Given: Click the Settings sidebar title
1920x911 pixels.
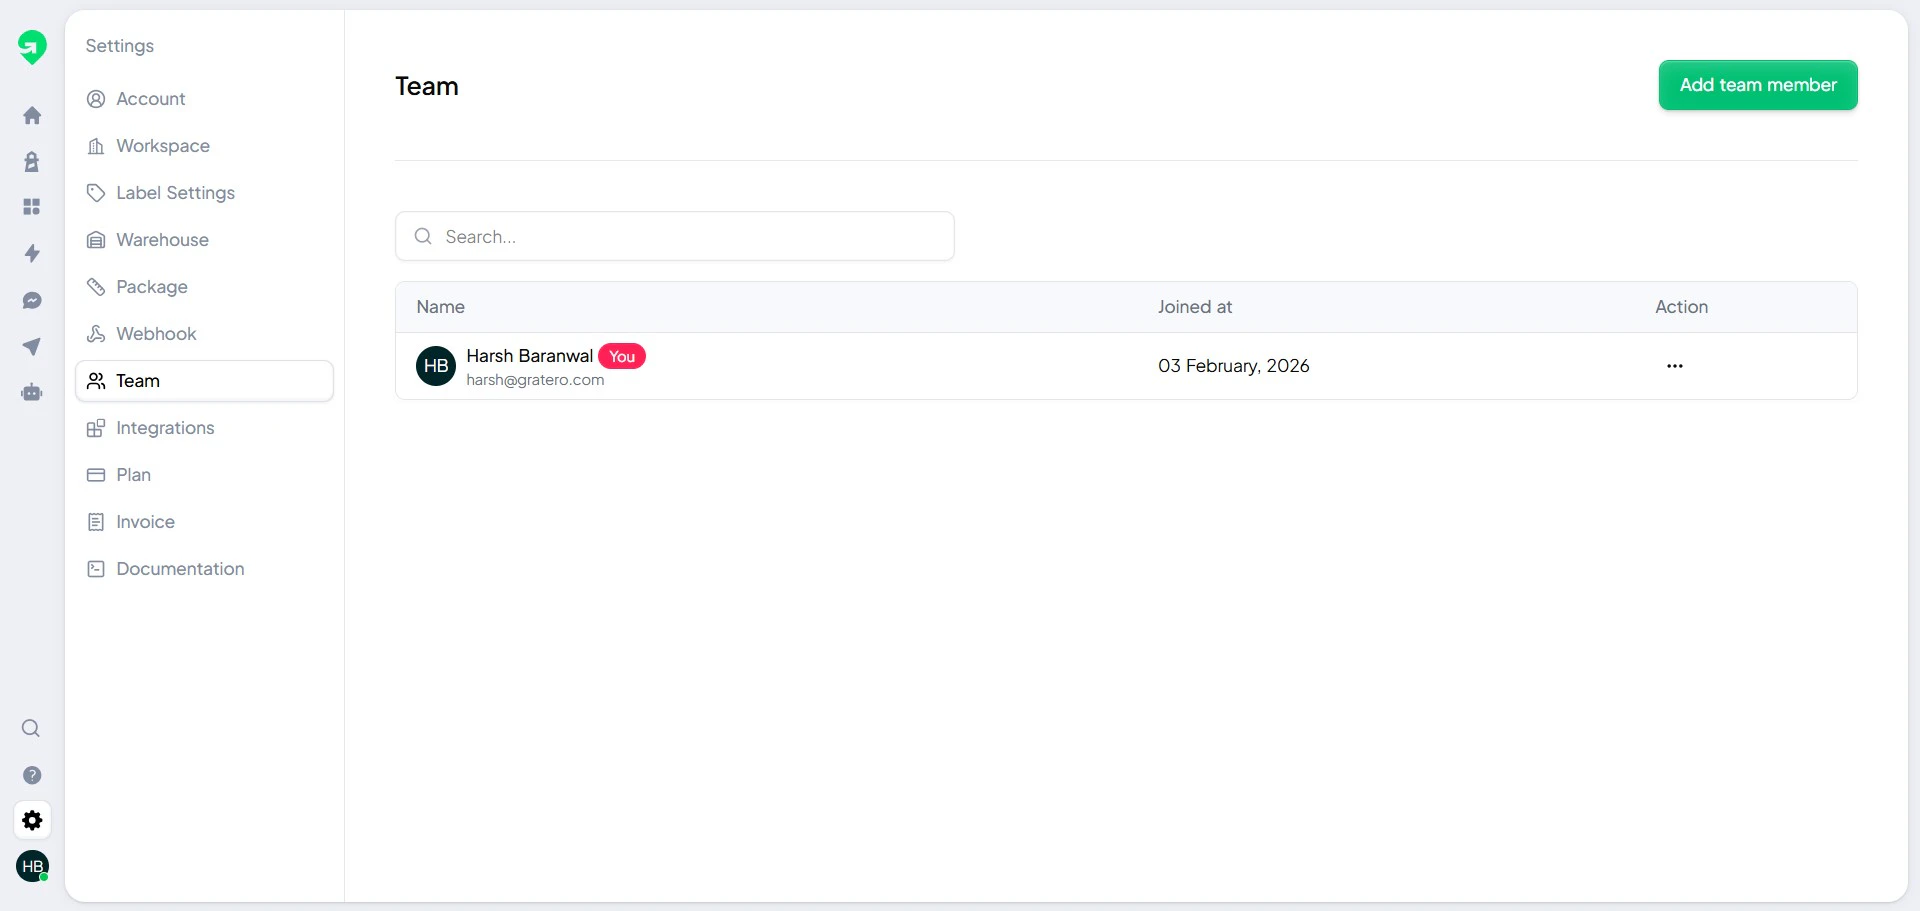Looking at the screenshot, I should [x=120, y=46].
